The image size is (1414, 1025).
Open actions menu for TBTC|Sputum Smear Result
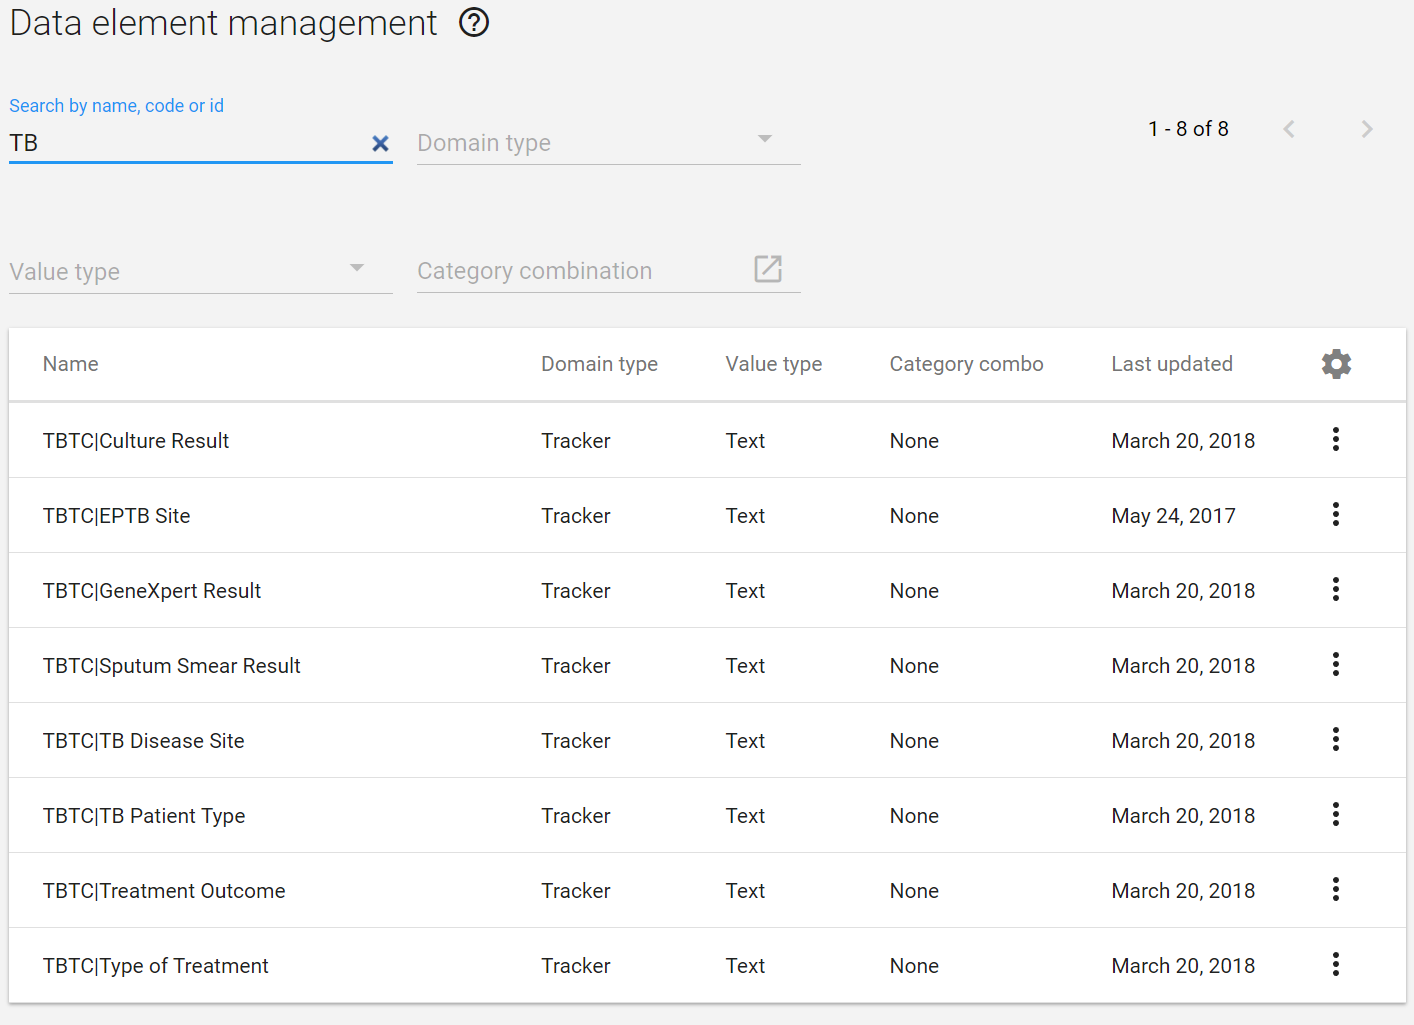point(1336,664)
